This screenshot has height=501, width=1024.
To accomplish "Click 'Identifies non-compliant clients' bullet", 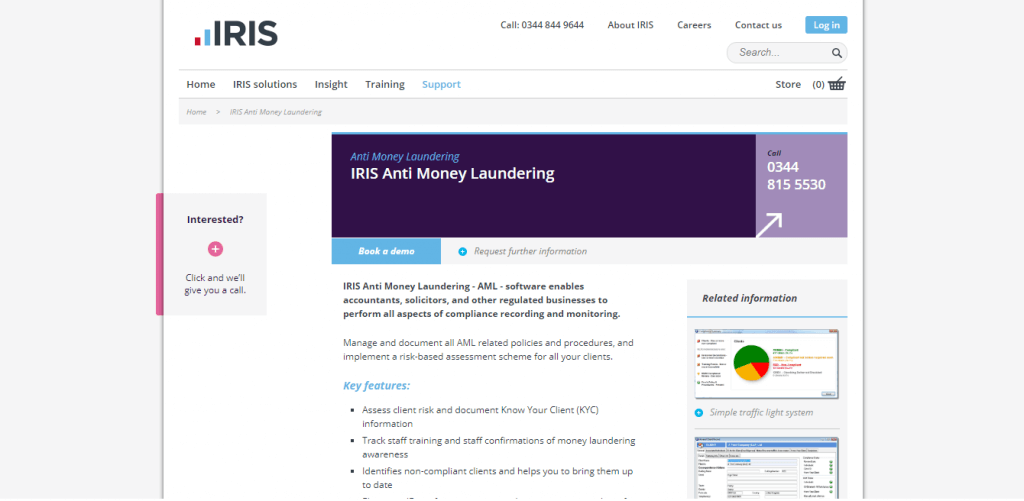I will pyautogui.click(x=497, y=477).
